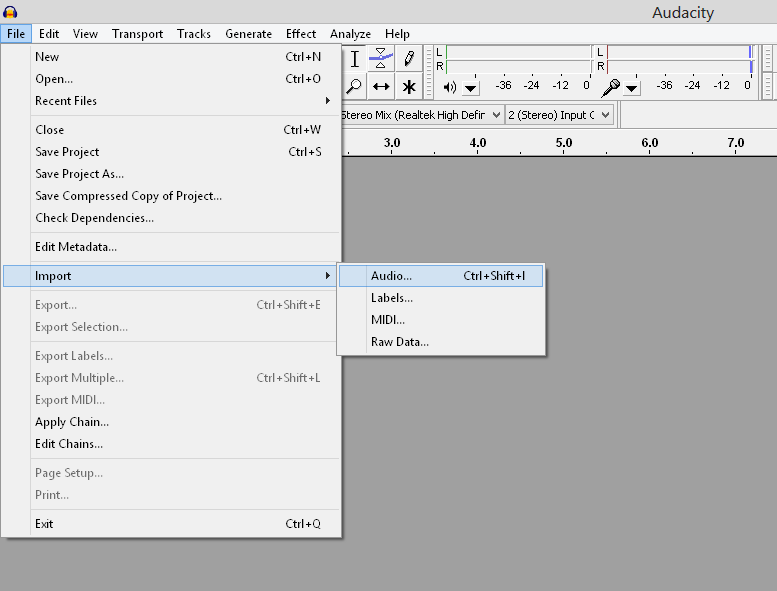Viewport: 777px width, 591px height.
Task: Open the Transport menu
Action: click(x=137, y=34)
